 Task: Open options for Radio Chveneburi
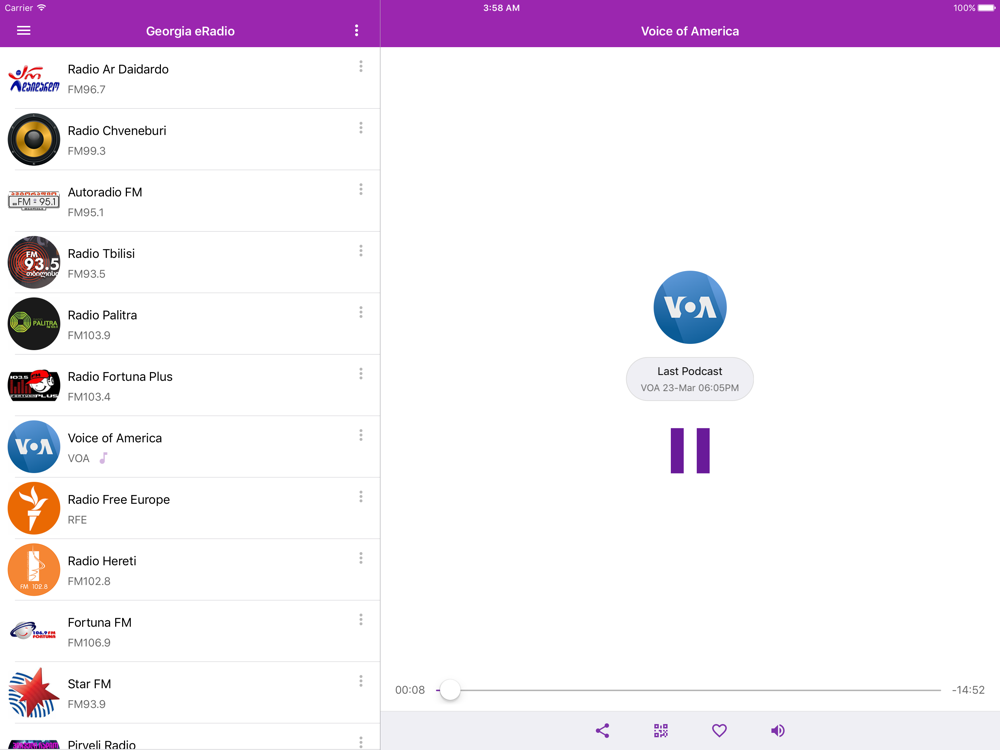coord(361,128)
